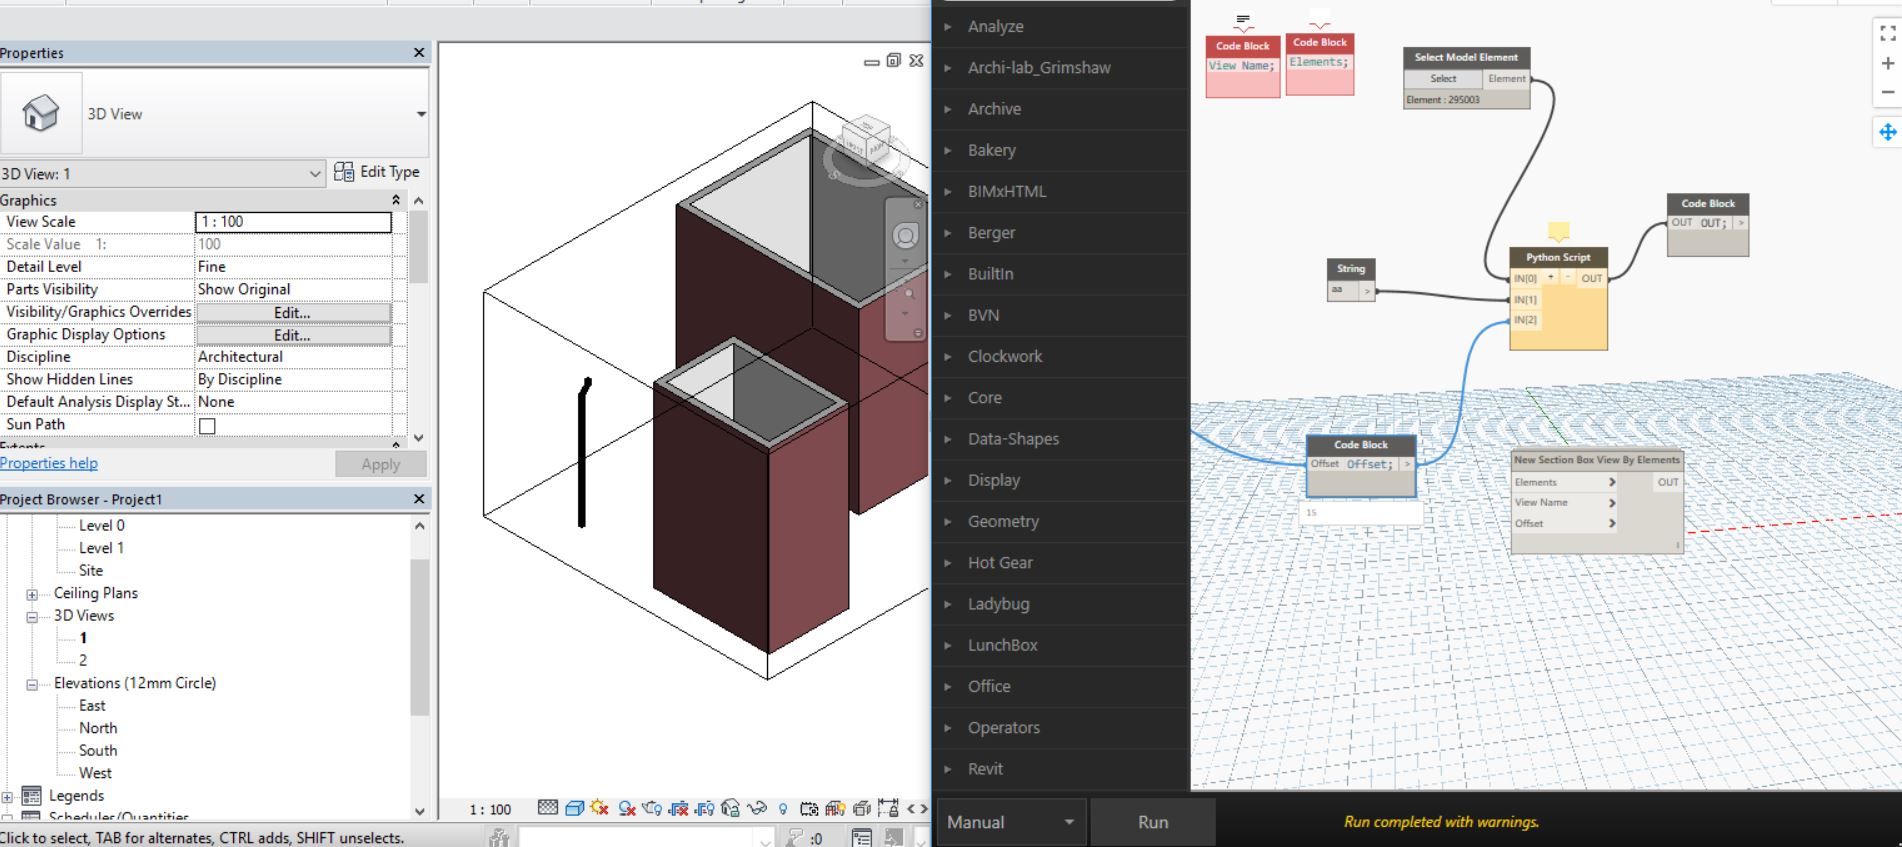Enable the Sun Path checkbox
This screenshot has height=847, width=1902.
tap(207, 426)
